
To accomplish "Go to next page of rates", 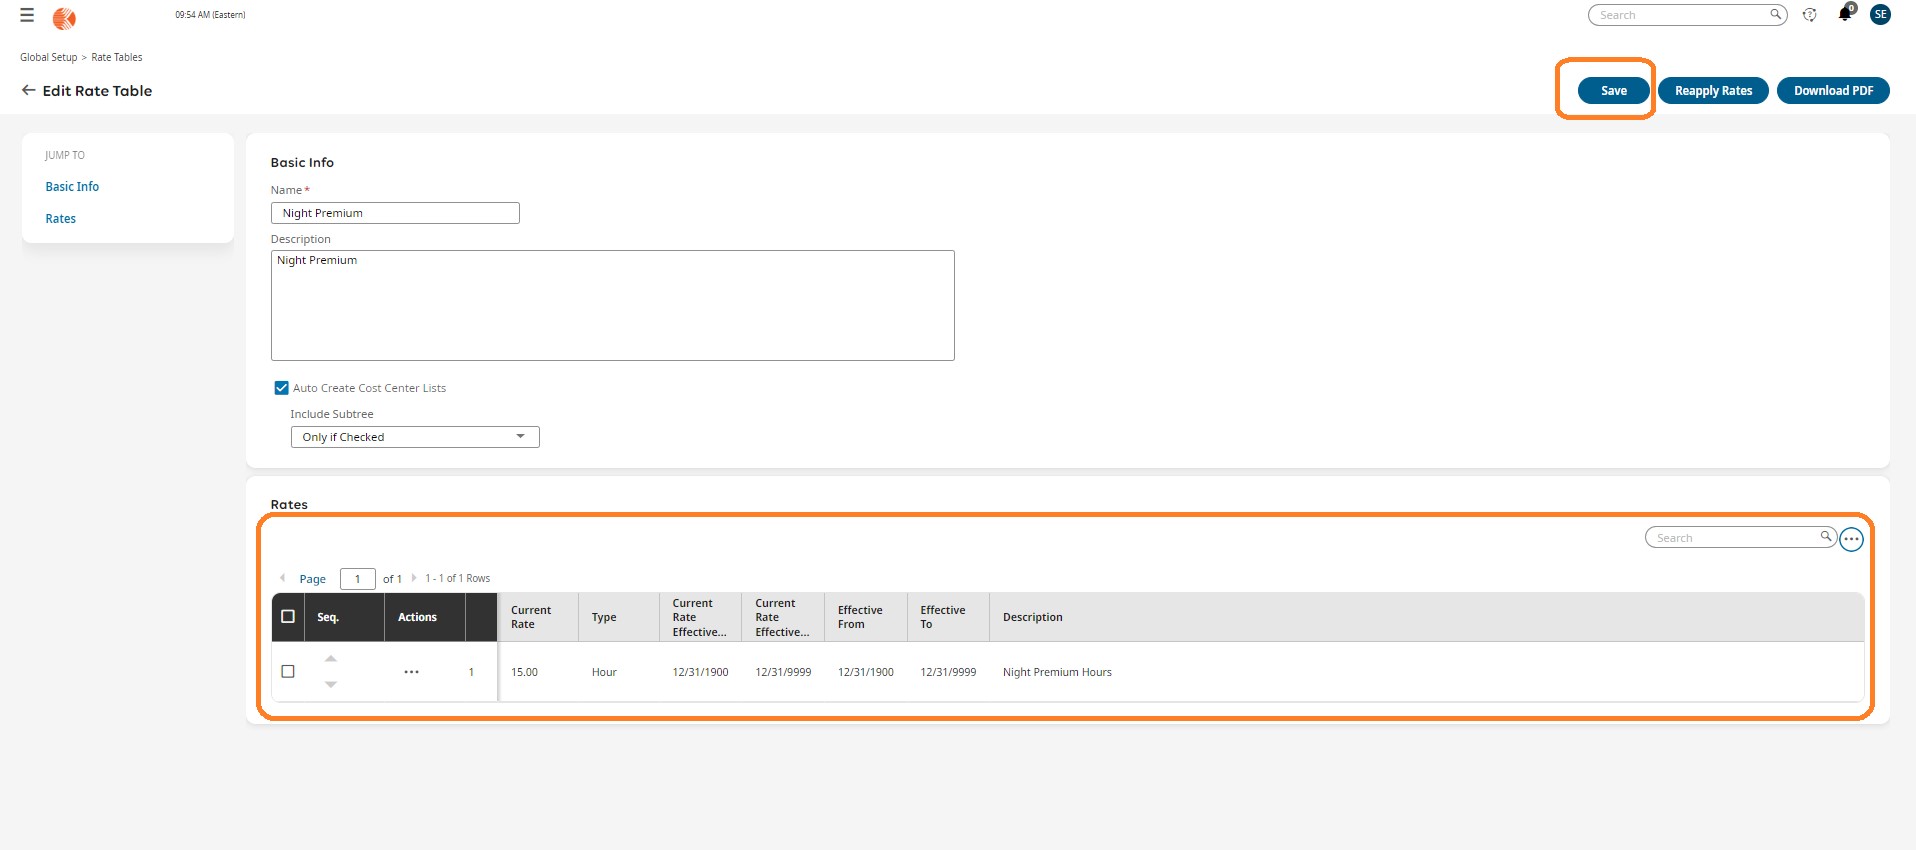I will click(414, 578).
